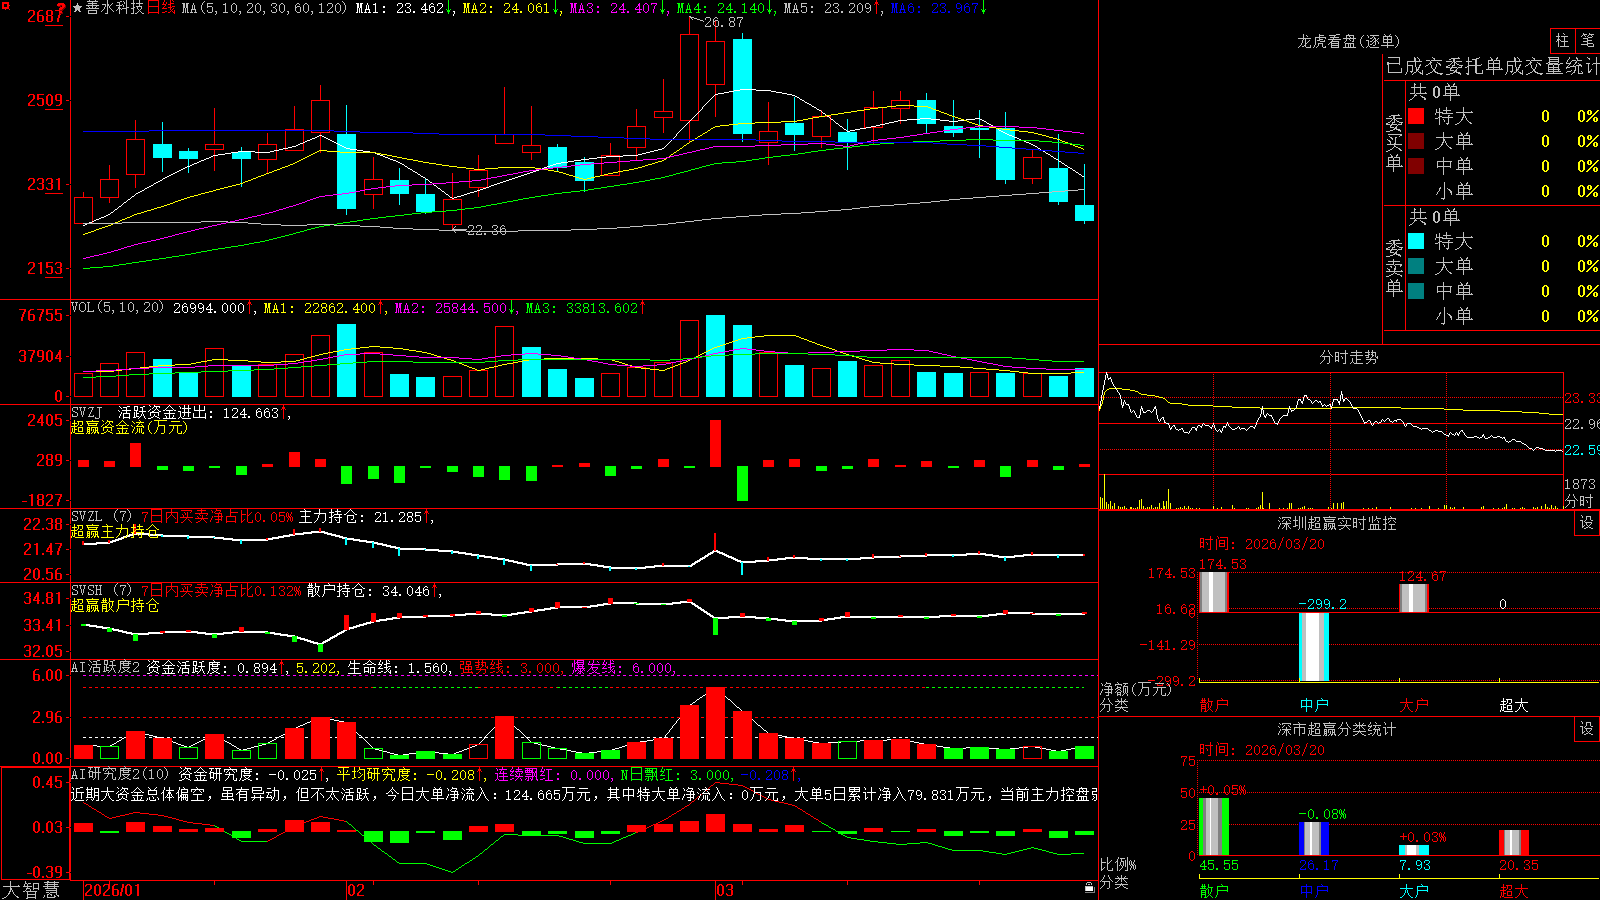The height and width of the screenshot is (900, 1600).
Task: Click the cyan 大户 7.93 percentage bar
Action: (x=1413, y=850)
